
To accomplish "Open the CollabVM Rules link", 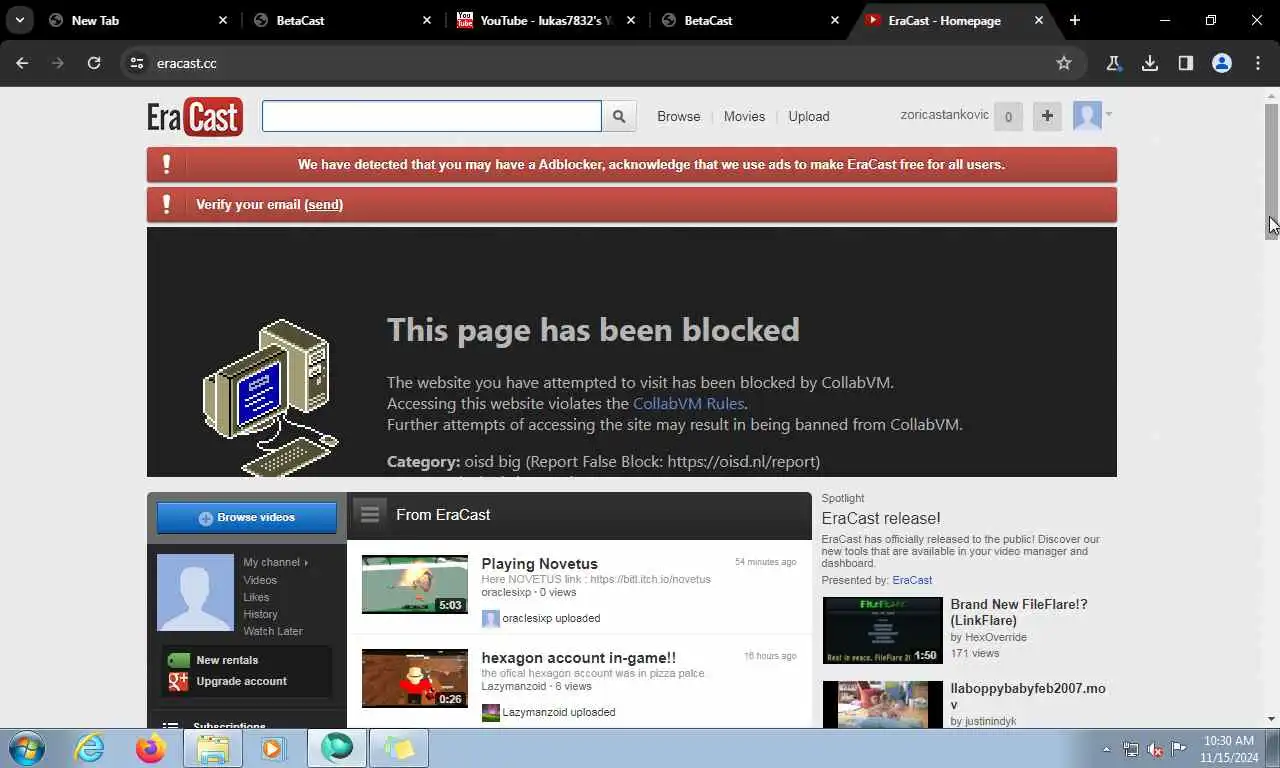I will click(689, 404).
